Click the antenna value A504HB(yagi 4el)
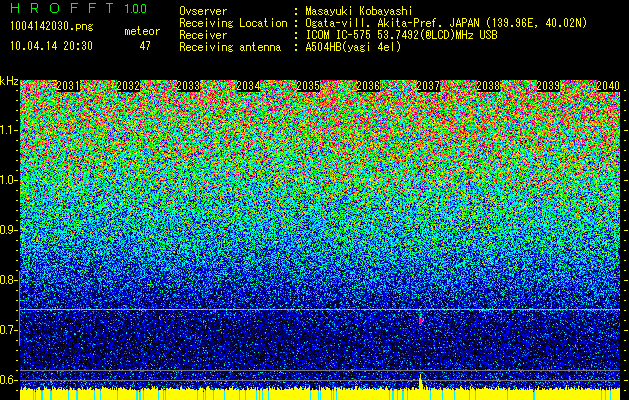Screen dimensions: 629x400 353,47
